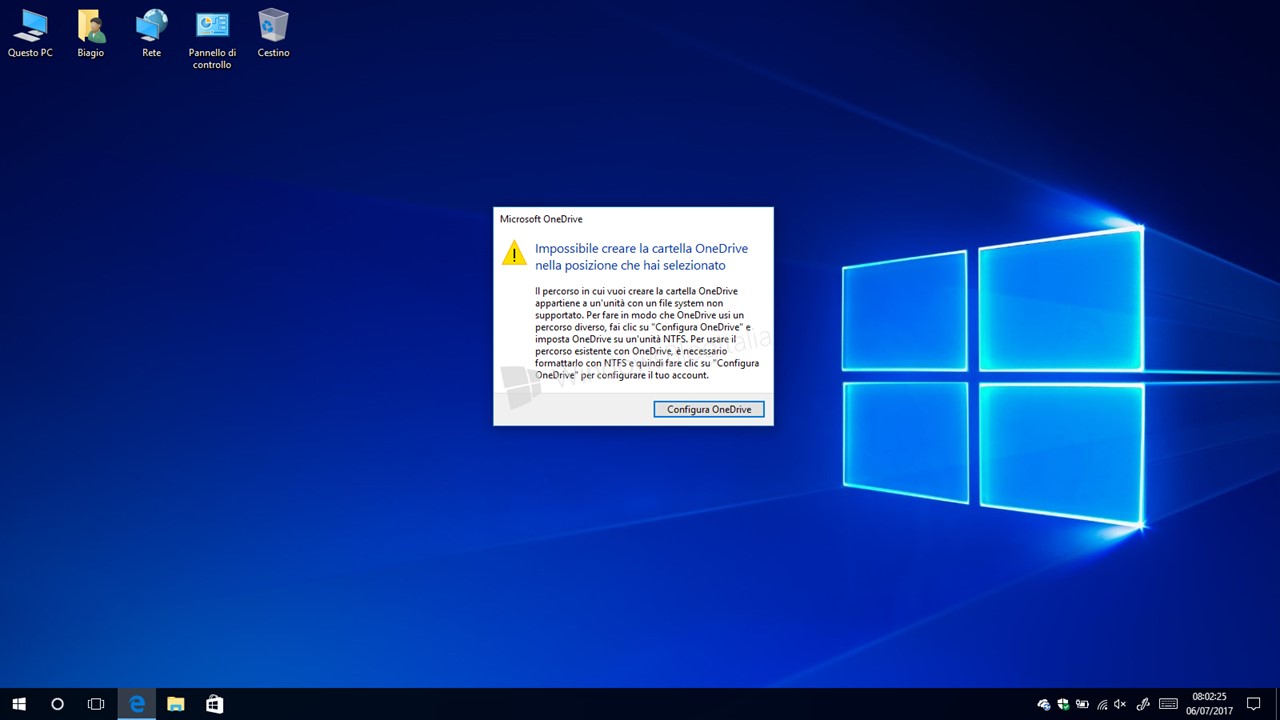Click the OneDrive cloud tray icon
This screenshot has width=1280, height=720.
tap(1044, 704)
